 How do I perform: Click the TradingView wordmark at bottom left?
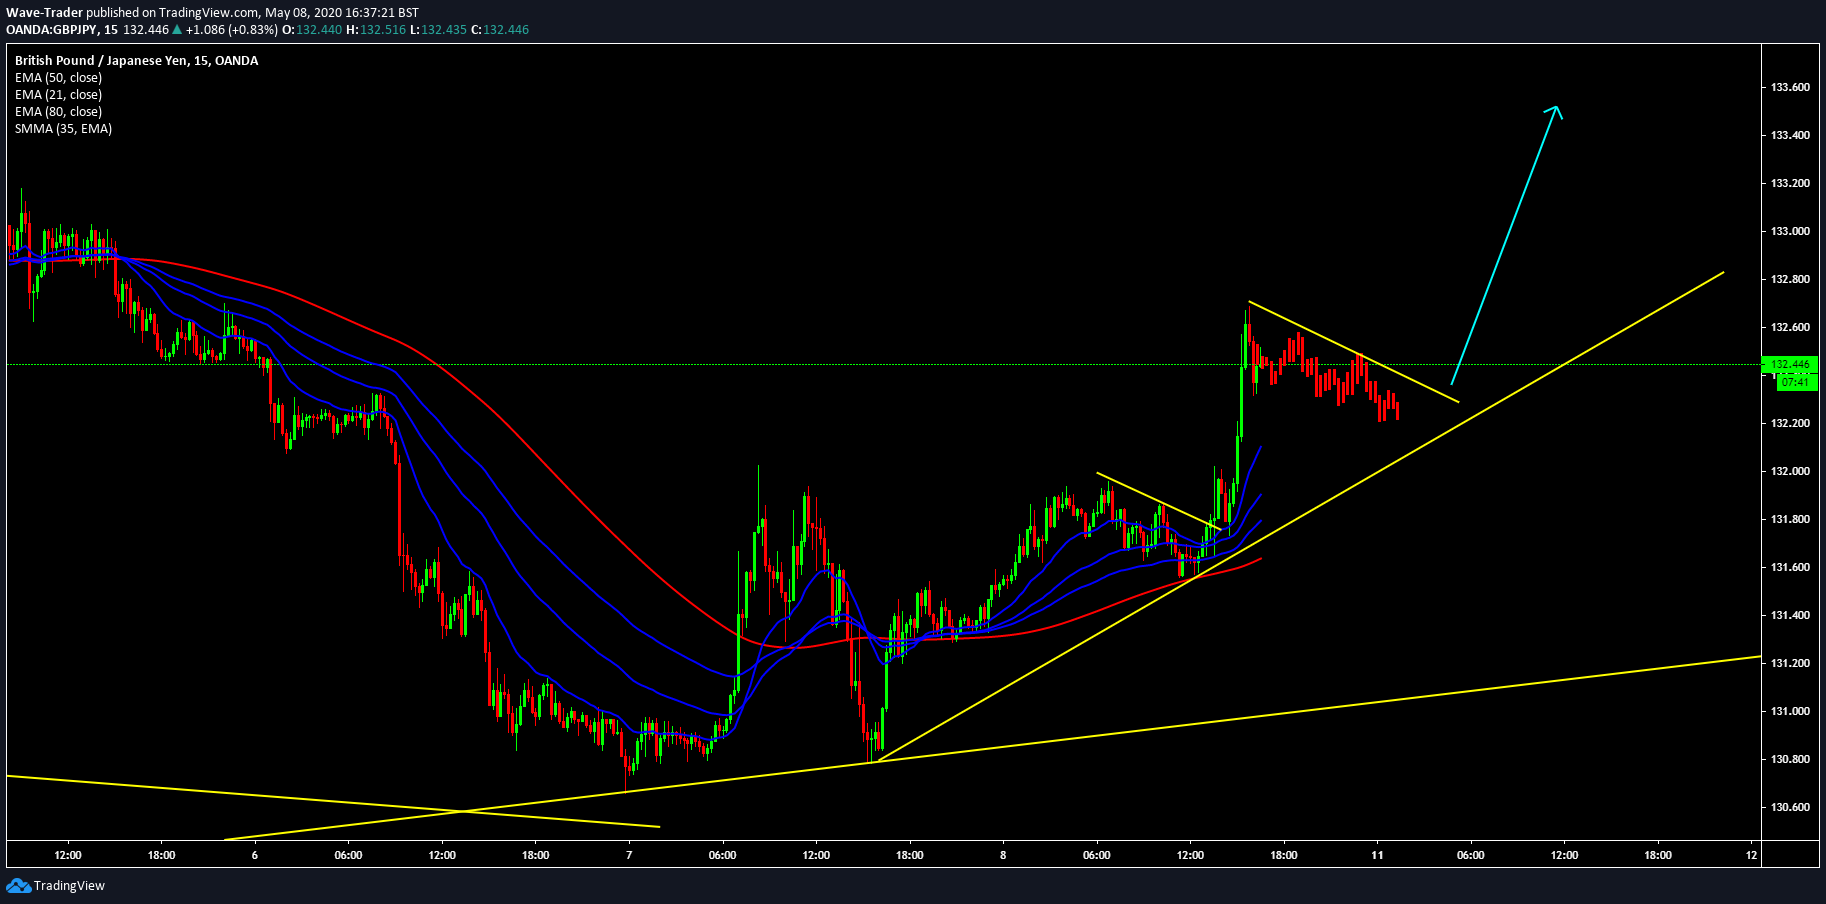point(69,886)
